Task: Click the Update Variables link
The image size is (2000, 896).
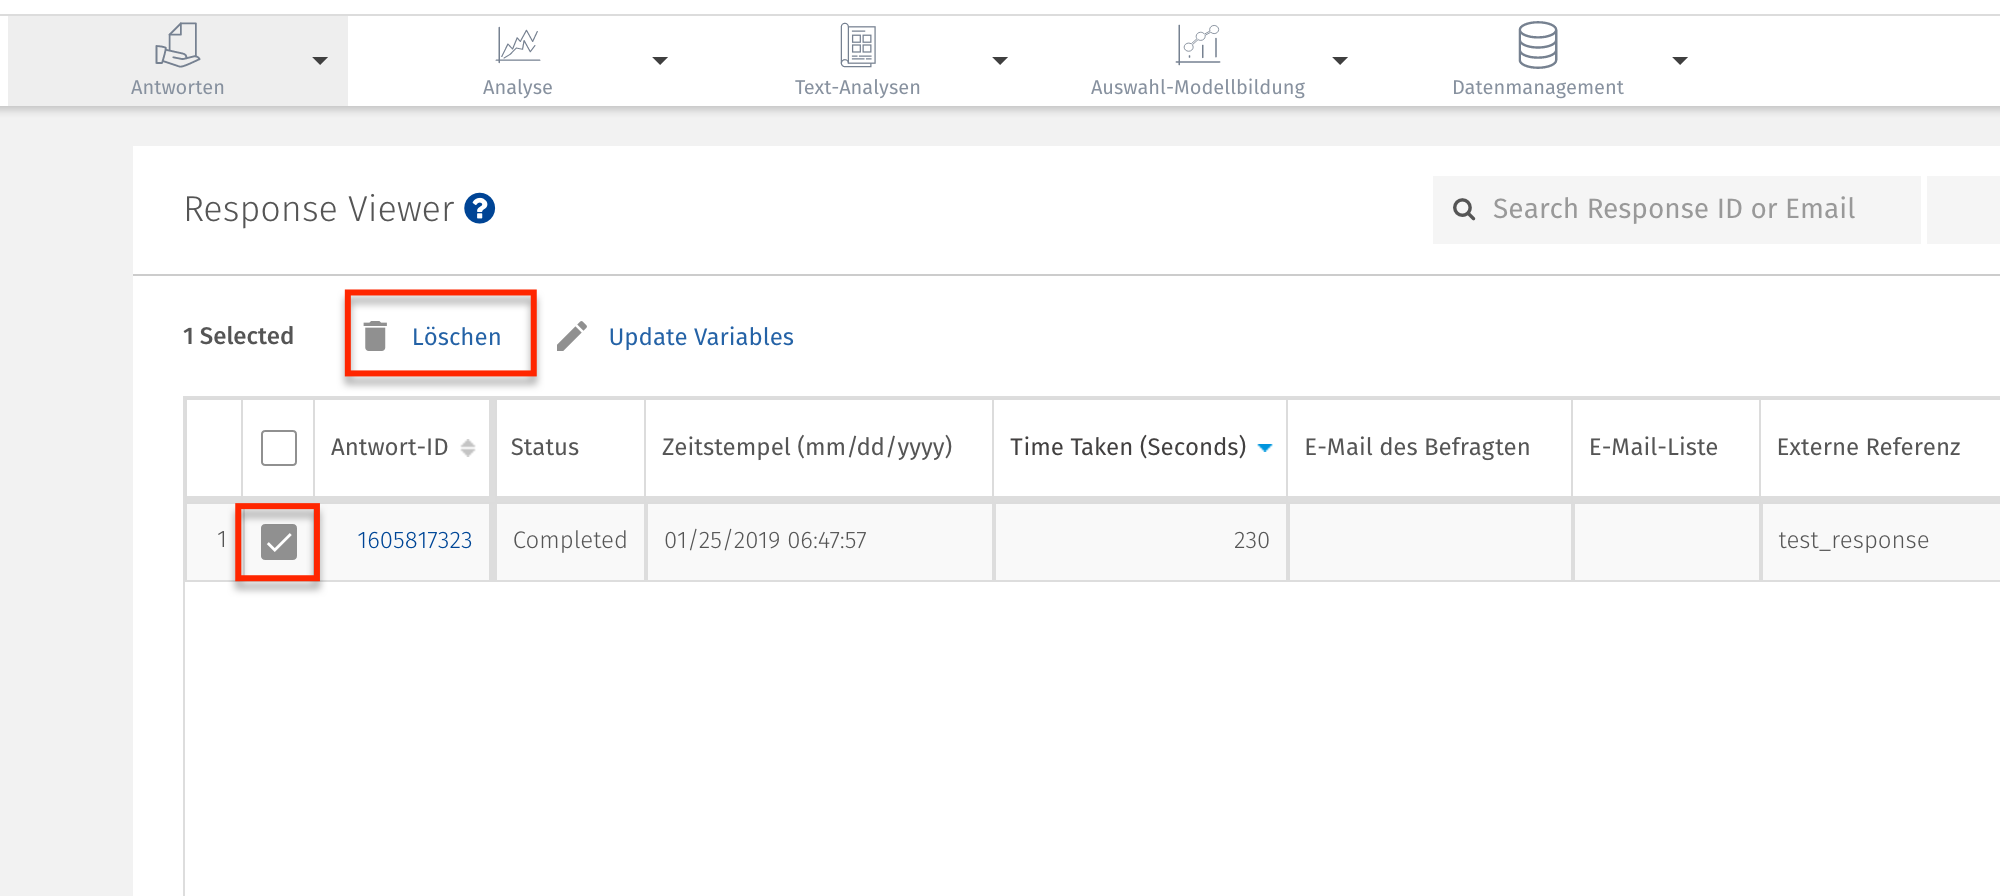Action: [701, 337]
